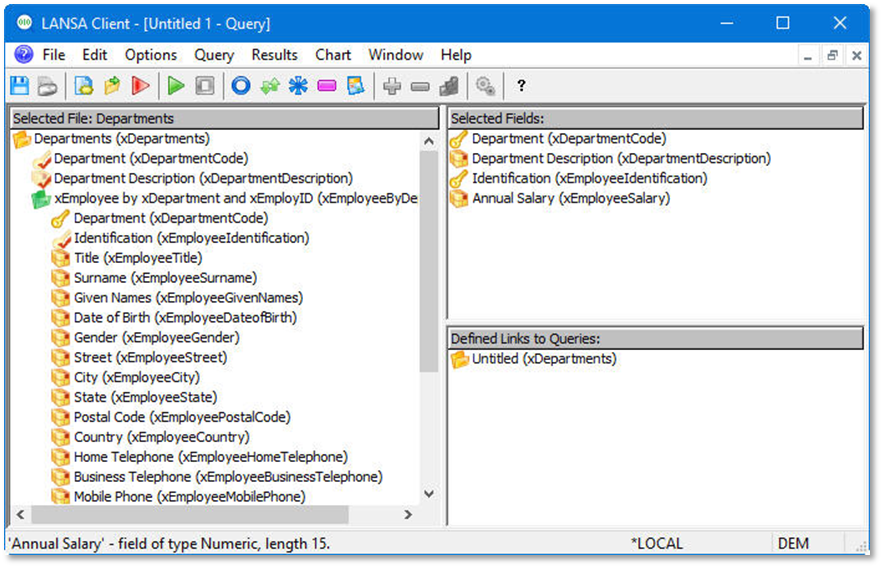Viewport: 882px width, 567px height.
Task: Click the gray plus toolbar icon
Action: coord(392,86)
